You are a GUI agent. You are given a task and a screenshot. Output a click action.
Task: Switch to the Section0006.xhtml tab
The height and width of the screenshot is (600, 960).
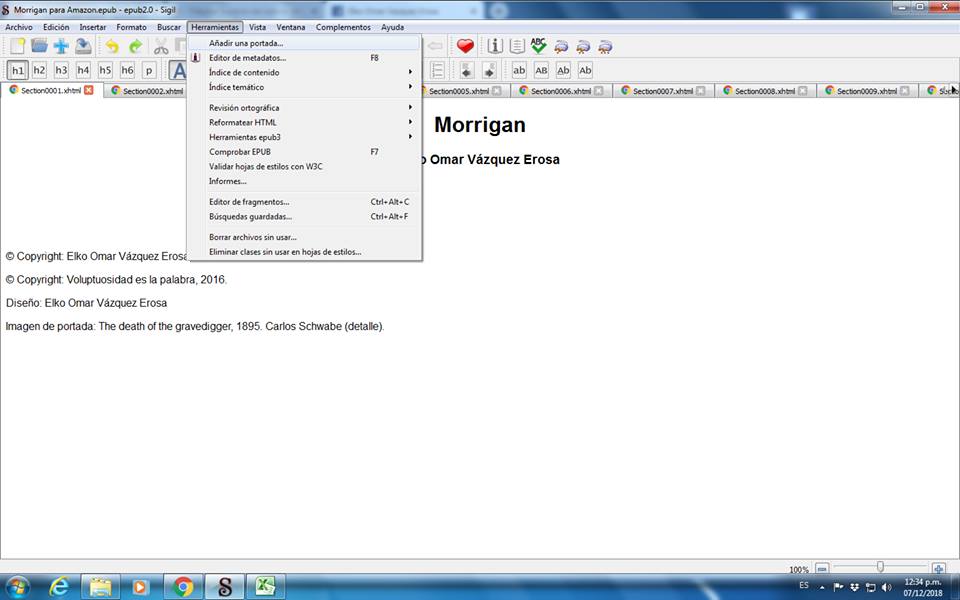point(556,91)
